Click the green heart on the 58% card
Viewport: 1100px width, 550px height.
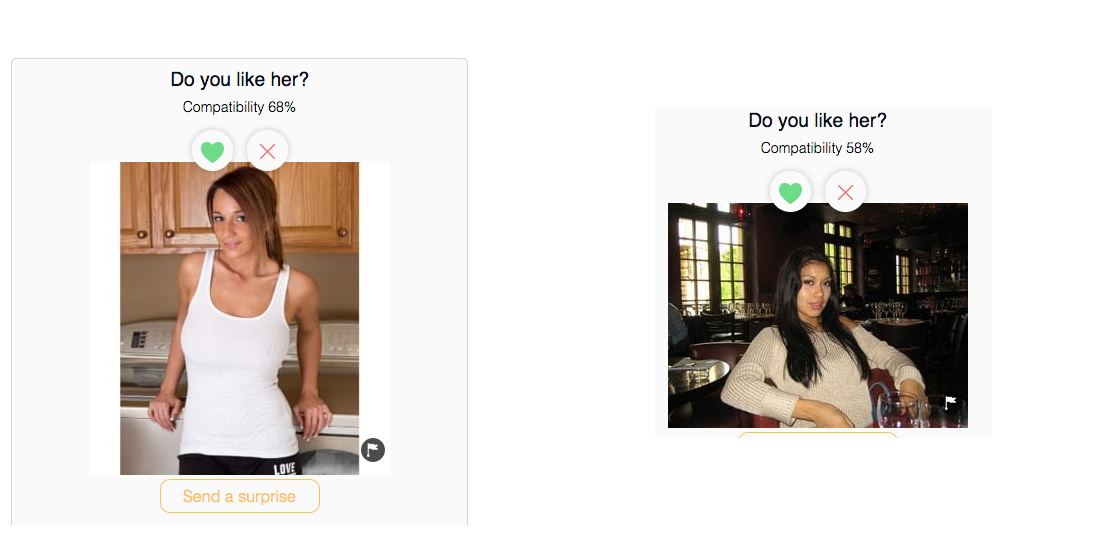[791, 192]
